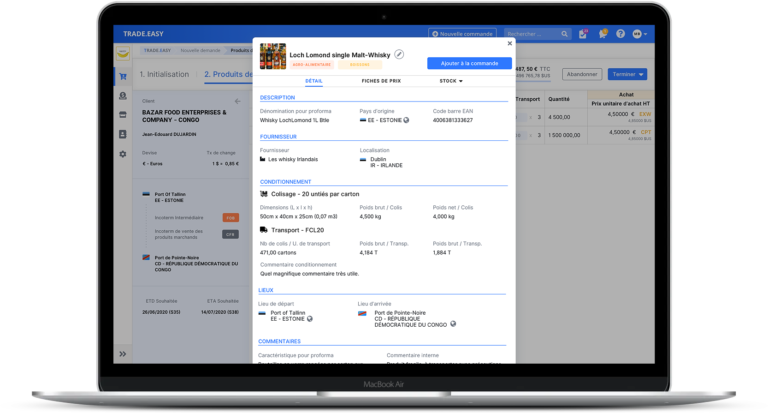
Task: Click the BOISSONS category tag
Action: tap(360, 65)
